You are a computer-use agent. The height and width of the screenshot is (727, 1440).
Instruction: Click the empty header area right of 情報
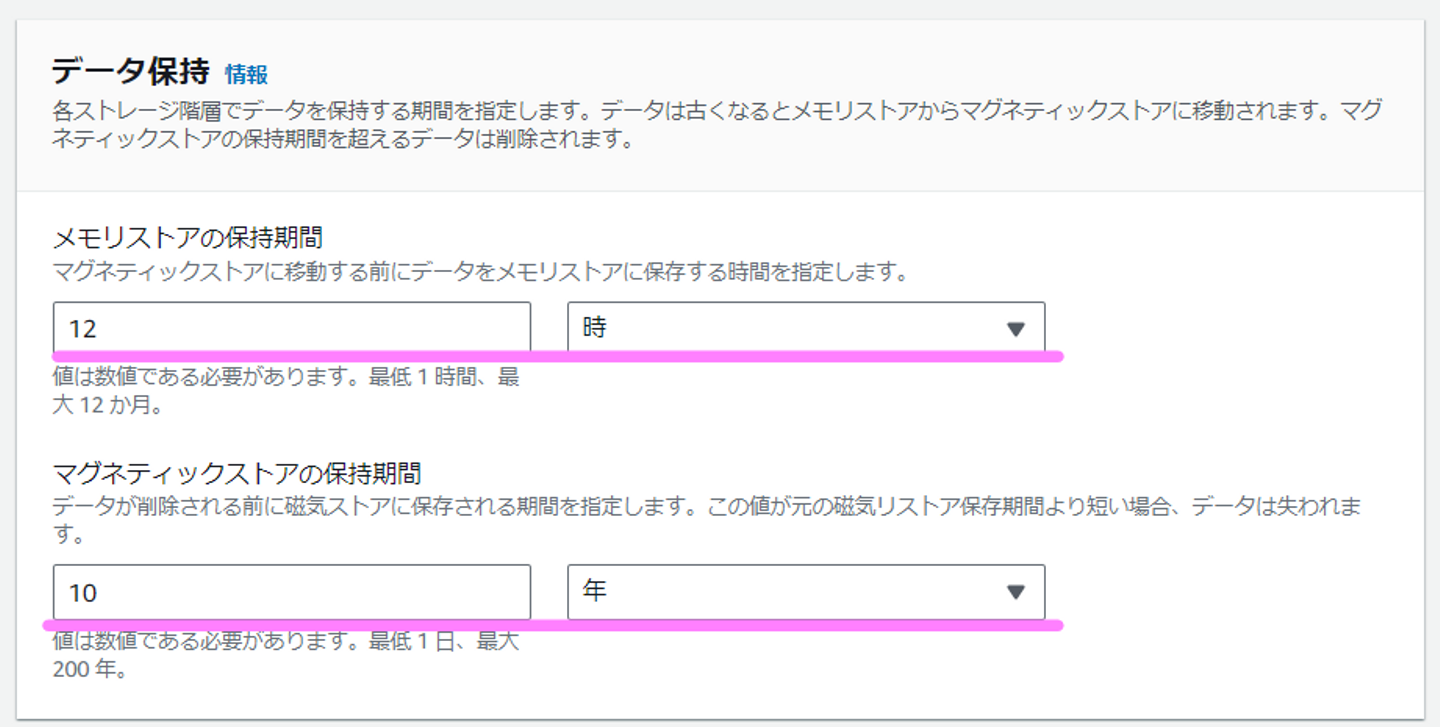tap(800, 74)
